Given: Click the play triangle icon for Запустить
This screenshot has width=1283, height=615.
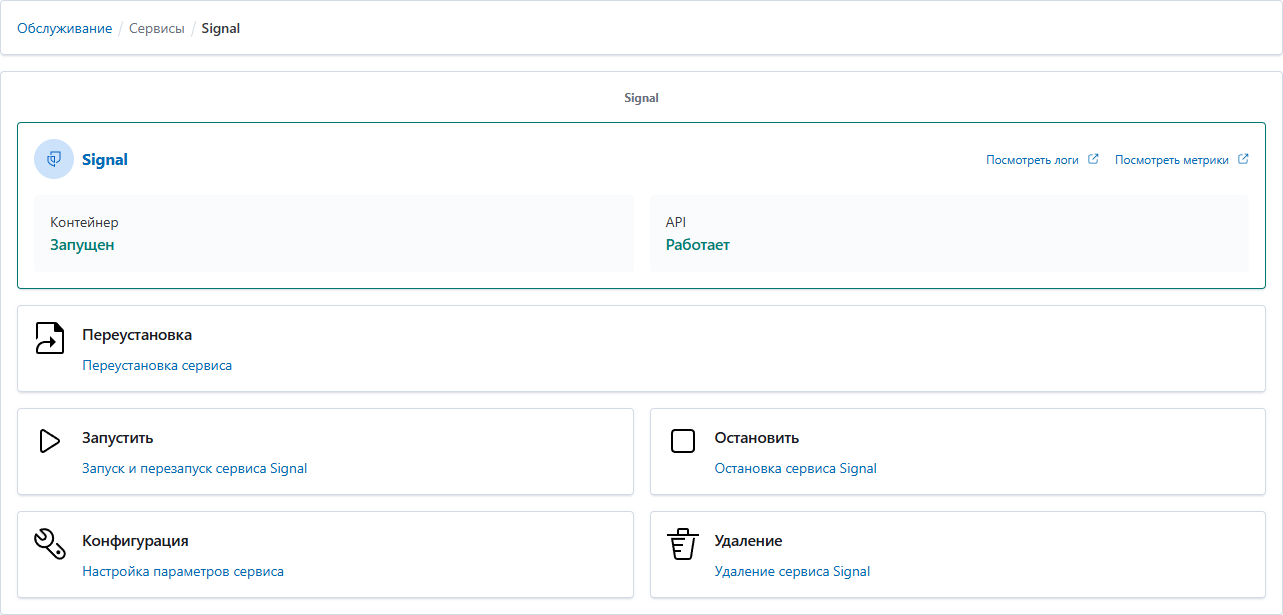Looking at the screenshot, I should click(49, 441).
